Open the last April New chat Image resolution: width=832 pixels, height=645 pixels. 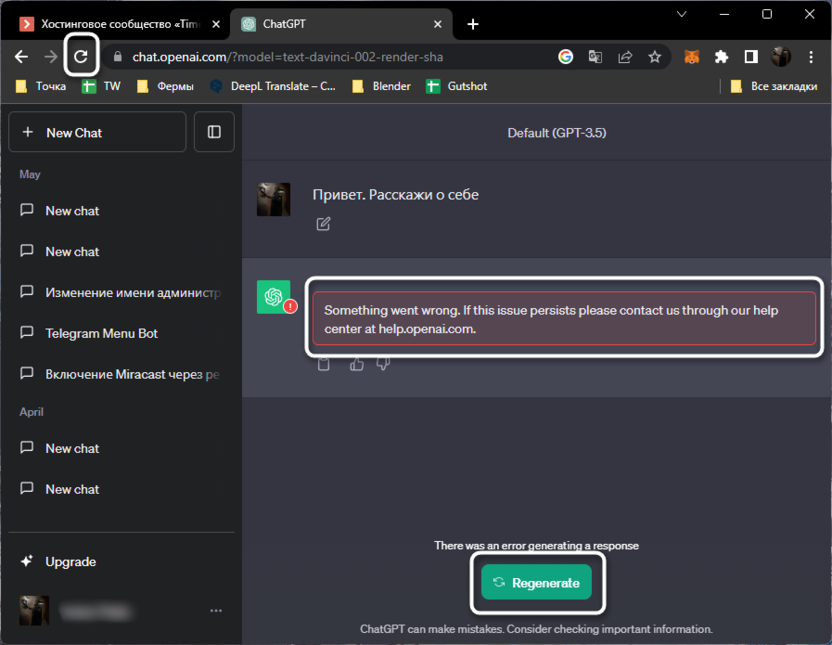pos(121,489)
